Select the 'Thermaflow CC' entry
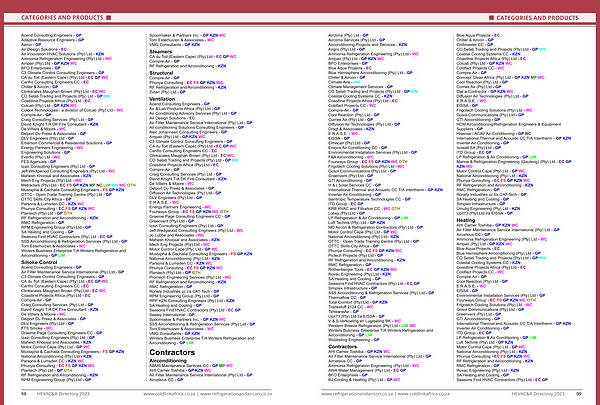600x405 pixels. coord(347,297)
